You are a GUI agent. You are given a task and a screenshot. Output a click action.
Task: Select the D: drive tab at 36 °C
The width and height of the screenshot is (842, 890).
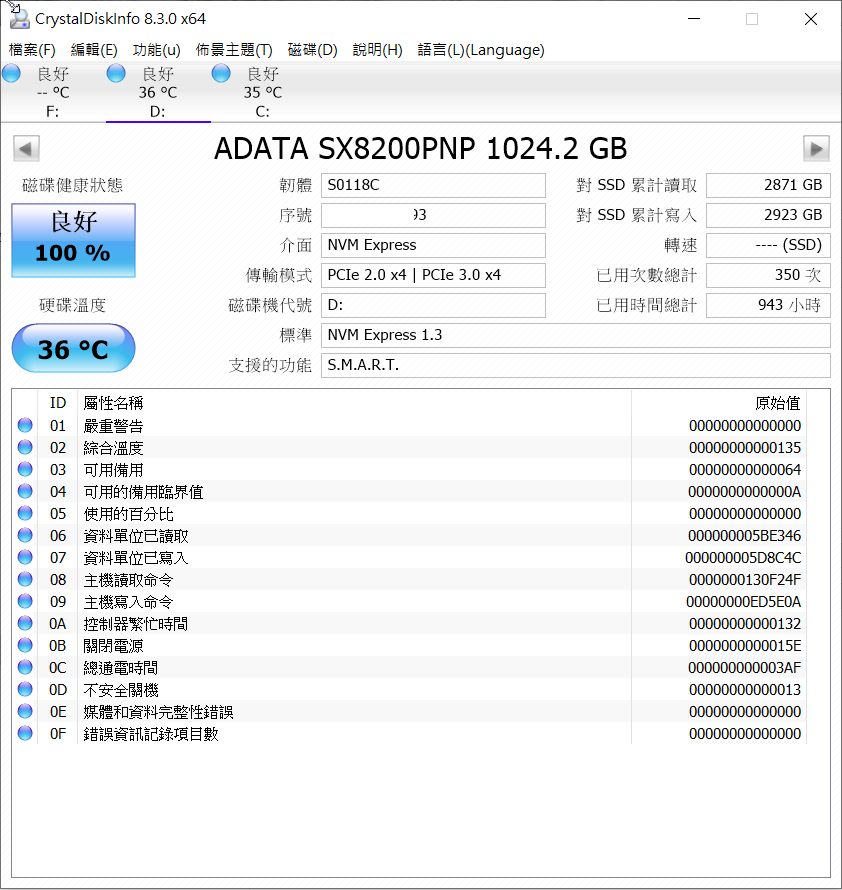pos(158,92)
